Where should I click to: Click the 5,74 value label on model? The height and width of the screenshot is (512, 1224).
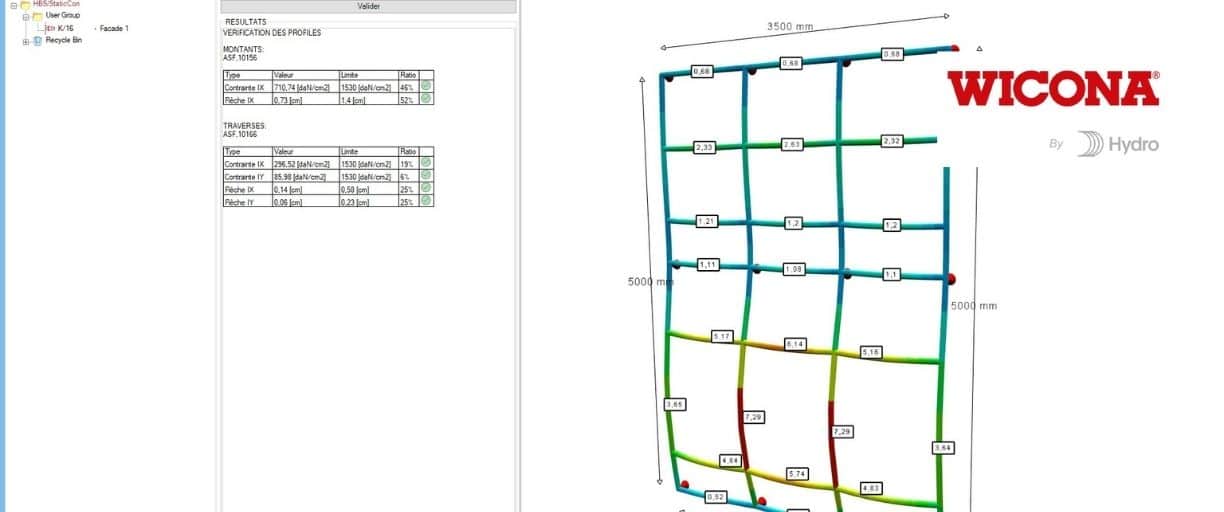pos(797,473)
